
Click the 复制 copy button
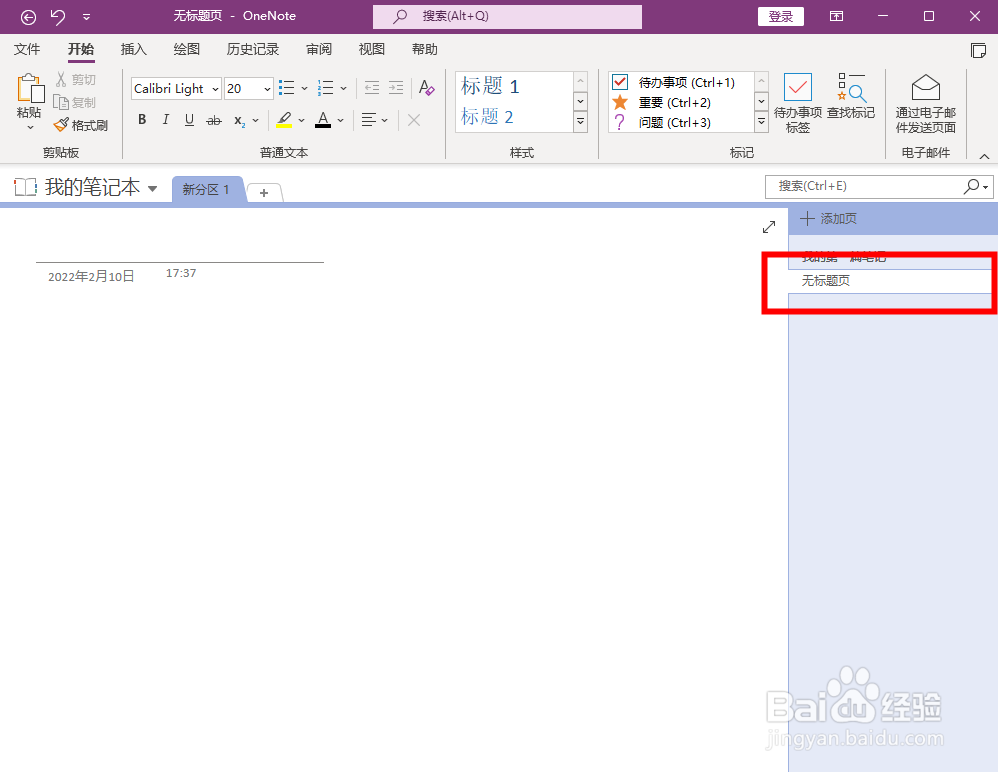tap(74, 102)
